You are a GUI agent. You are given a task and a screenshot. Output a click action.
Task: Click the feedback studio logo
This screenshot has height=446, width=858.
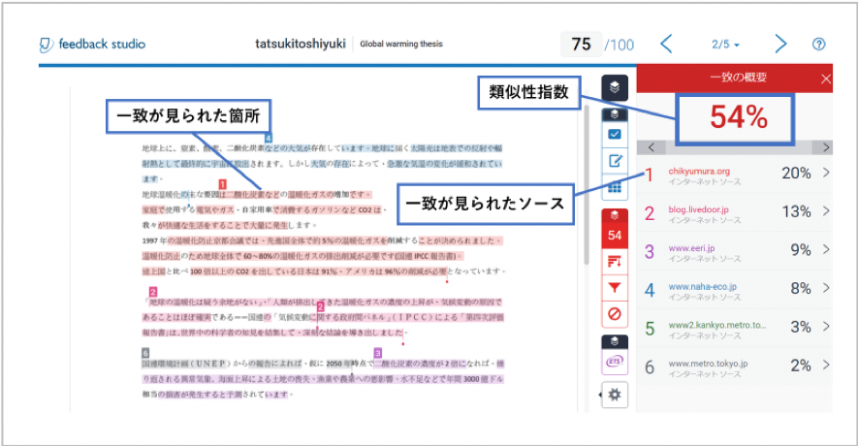tap(92, 44)
